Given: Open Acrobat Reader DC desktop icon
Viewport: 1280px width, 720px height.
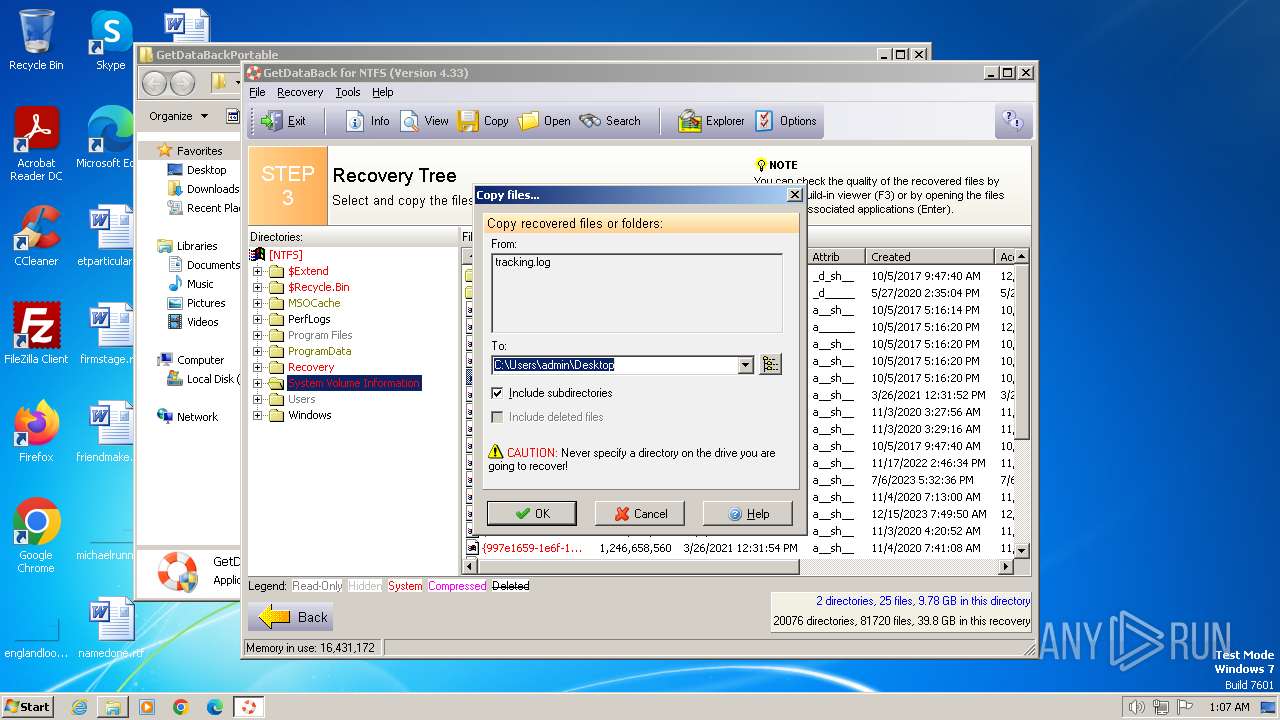Looking at the screenshot, I should click(x=36, y=144).
